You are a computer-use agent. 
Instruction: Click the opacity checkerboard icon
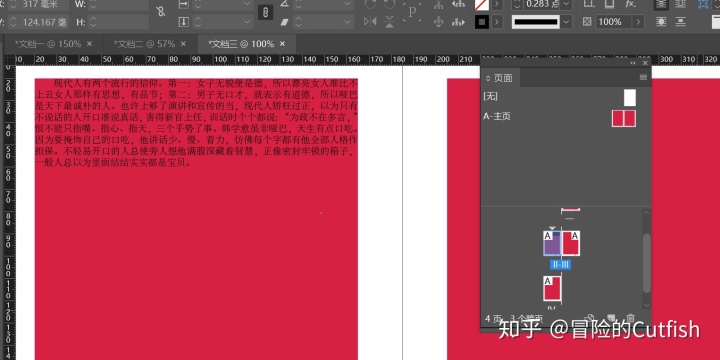(587, 22)
